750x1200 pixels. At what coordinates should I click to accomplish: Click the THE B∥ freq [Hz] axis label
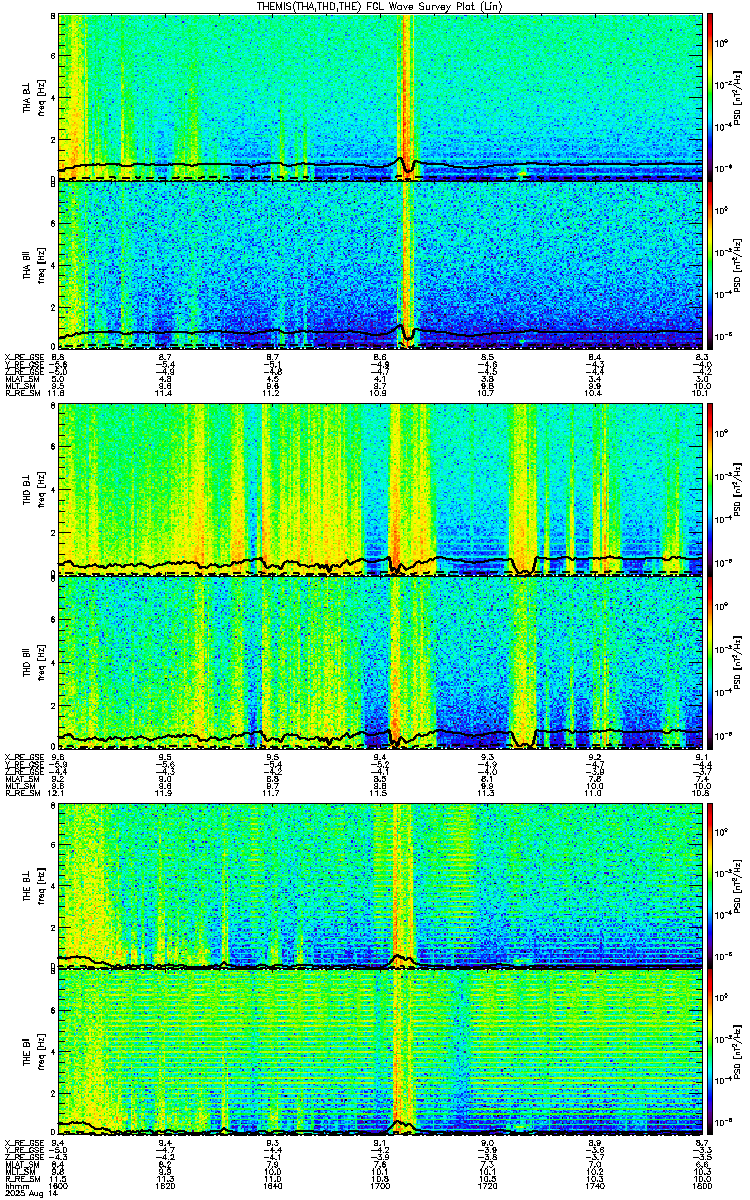pos(40,1051)
